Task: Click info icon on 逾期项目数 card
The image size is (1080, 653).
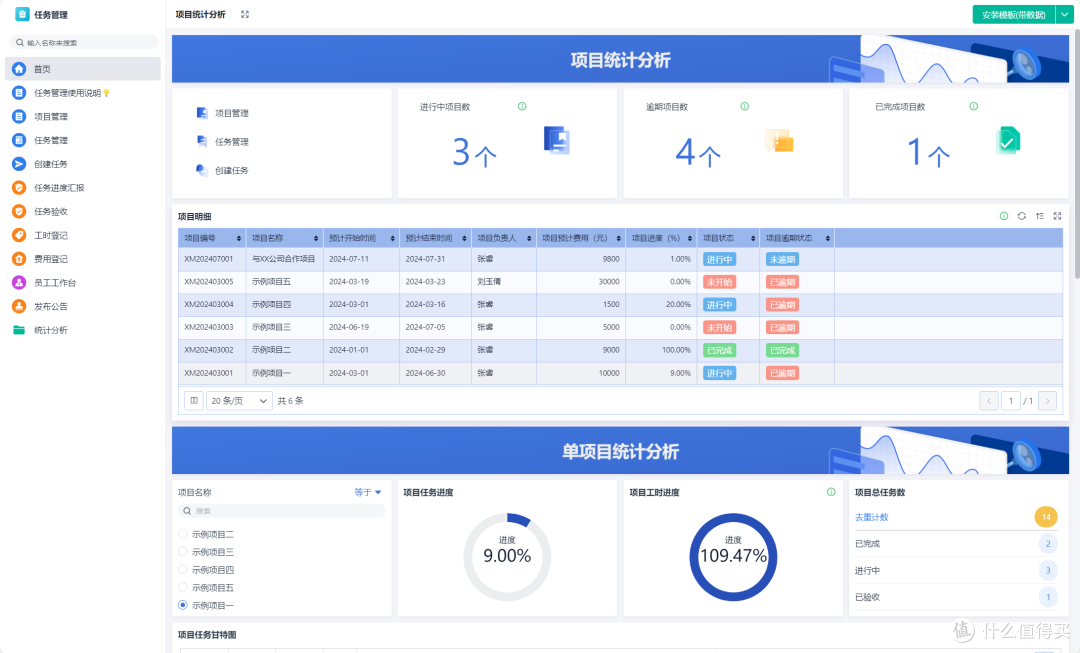Action: point(745,106)
